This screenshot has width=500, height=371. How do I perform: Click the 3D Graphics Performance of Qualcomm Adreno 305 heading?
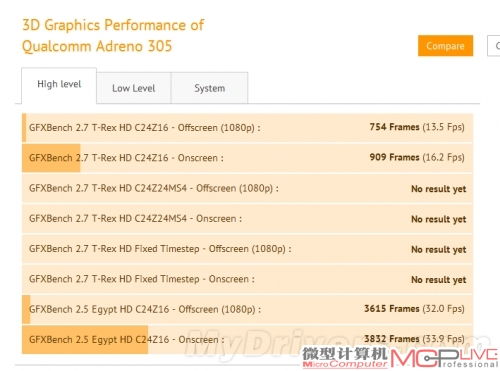coord(113,36)
